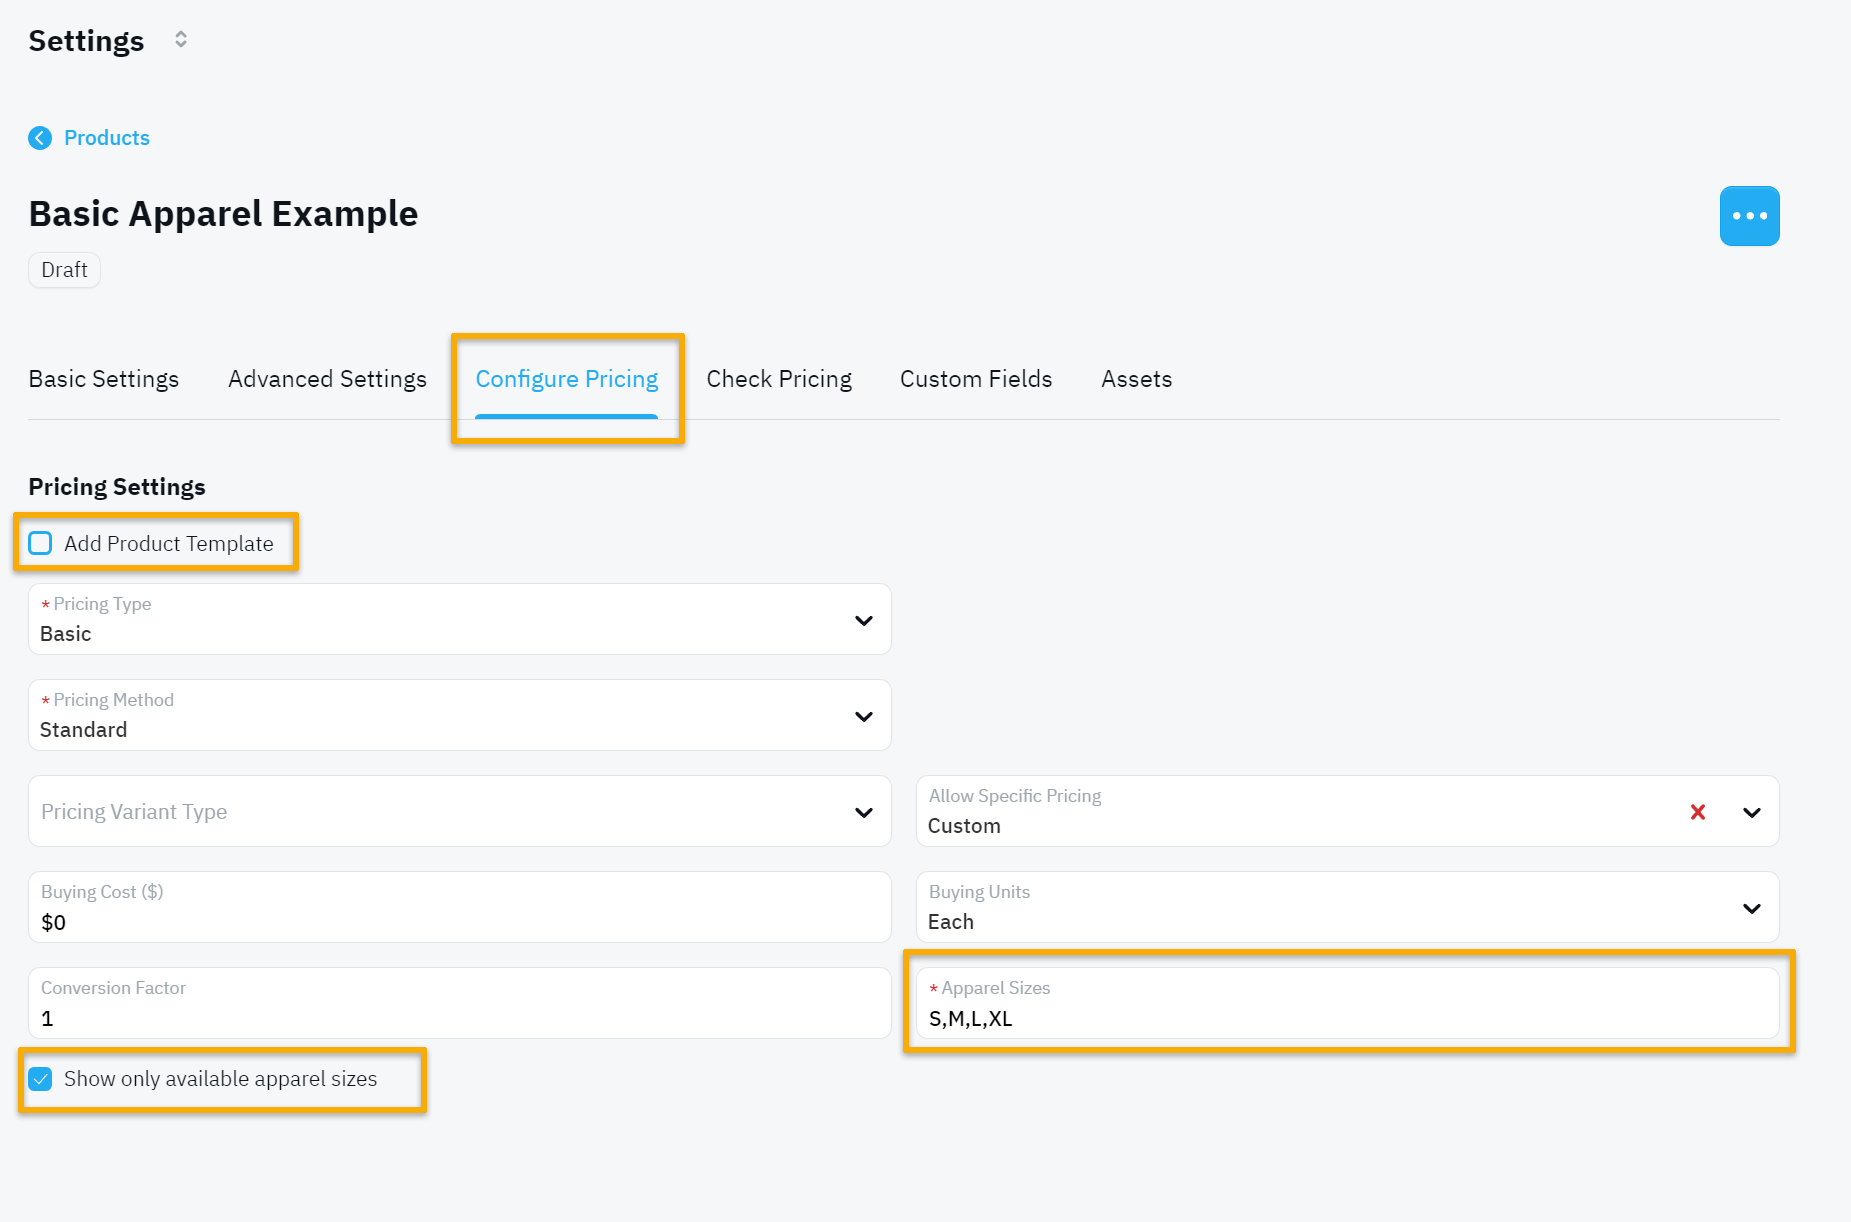
Task: Open the Advanced Settings tab
Action: (327, 379)
